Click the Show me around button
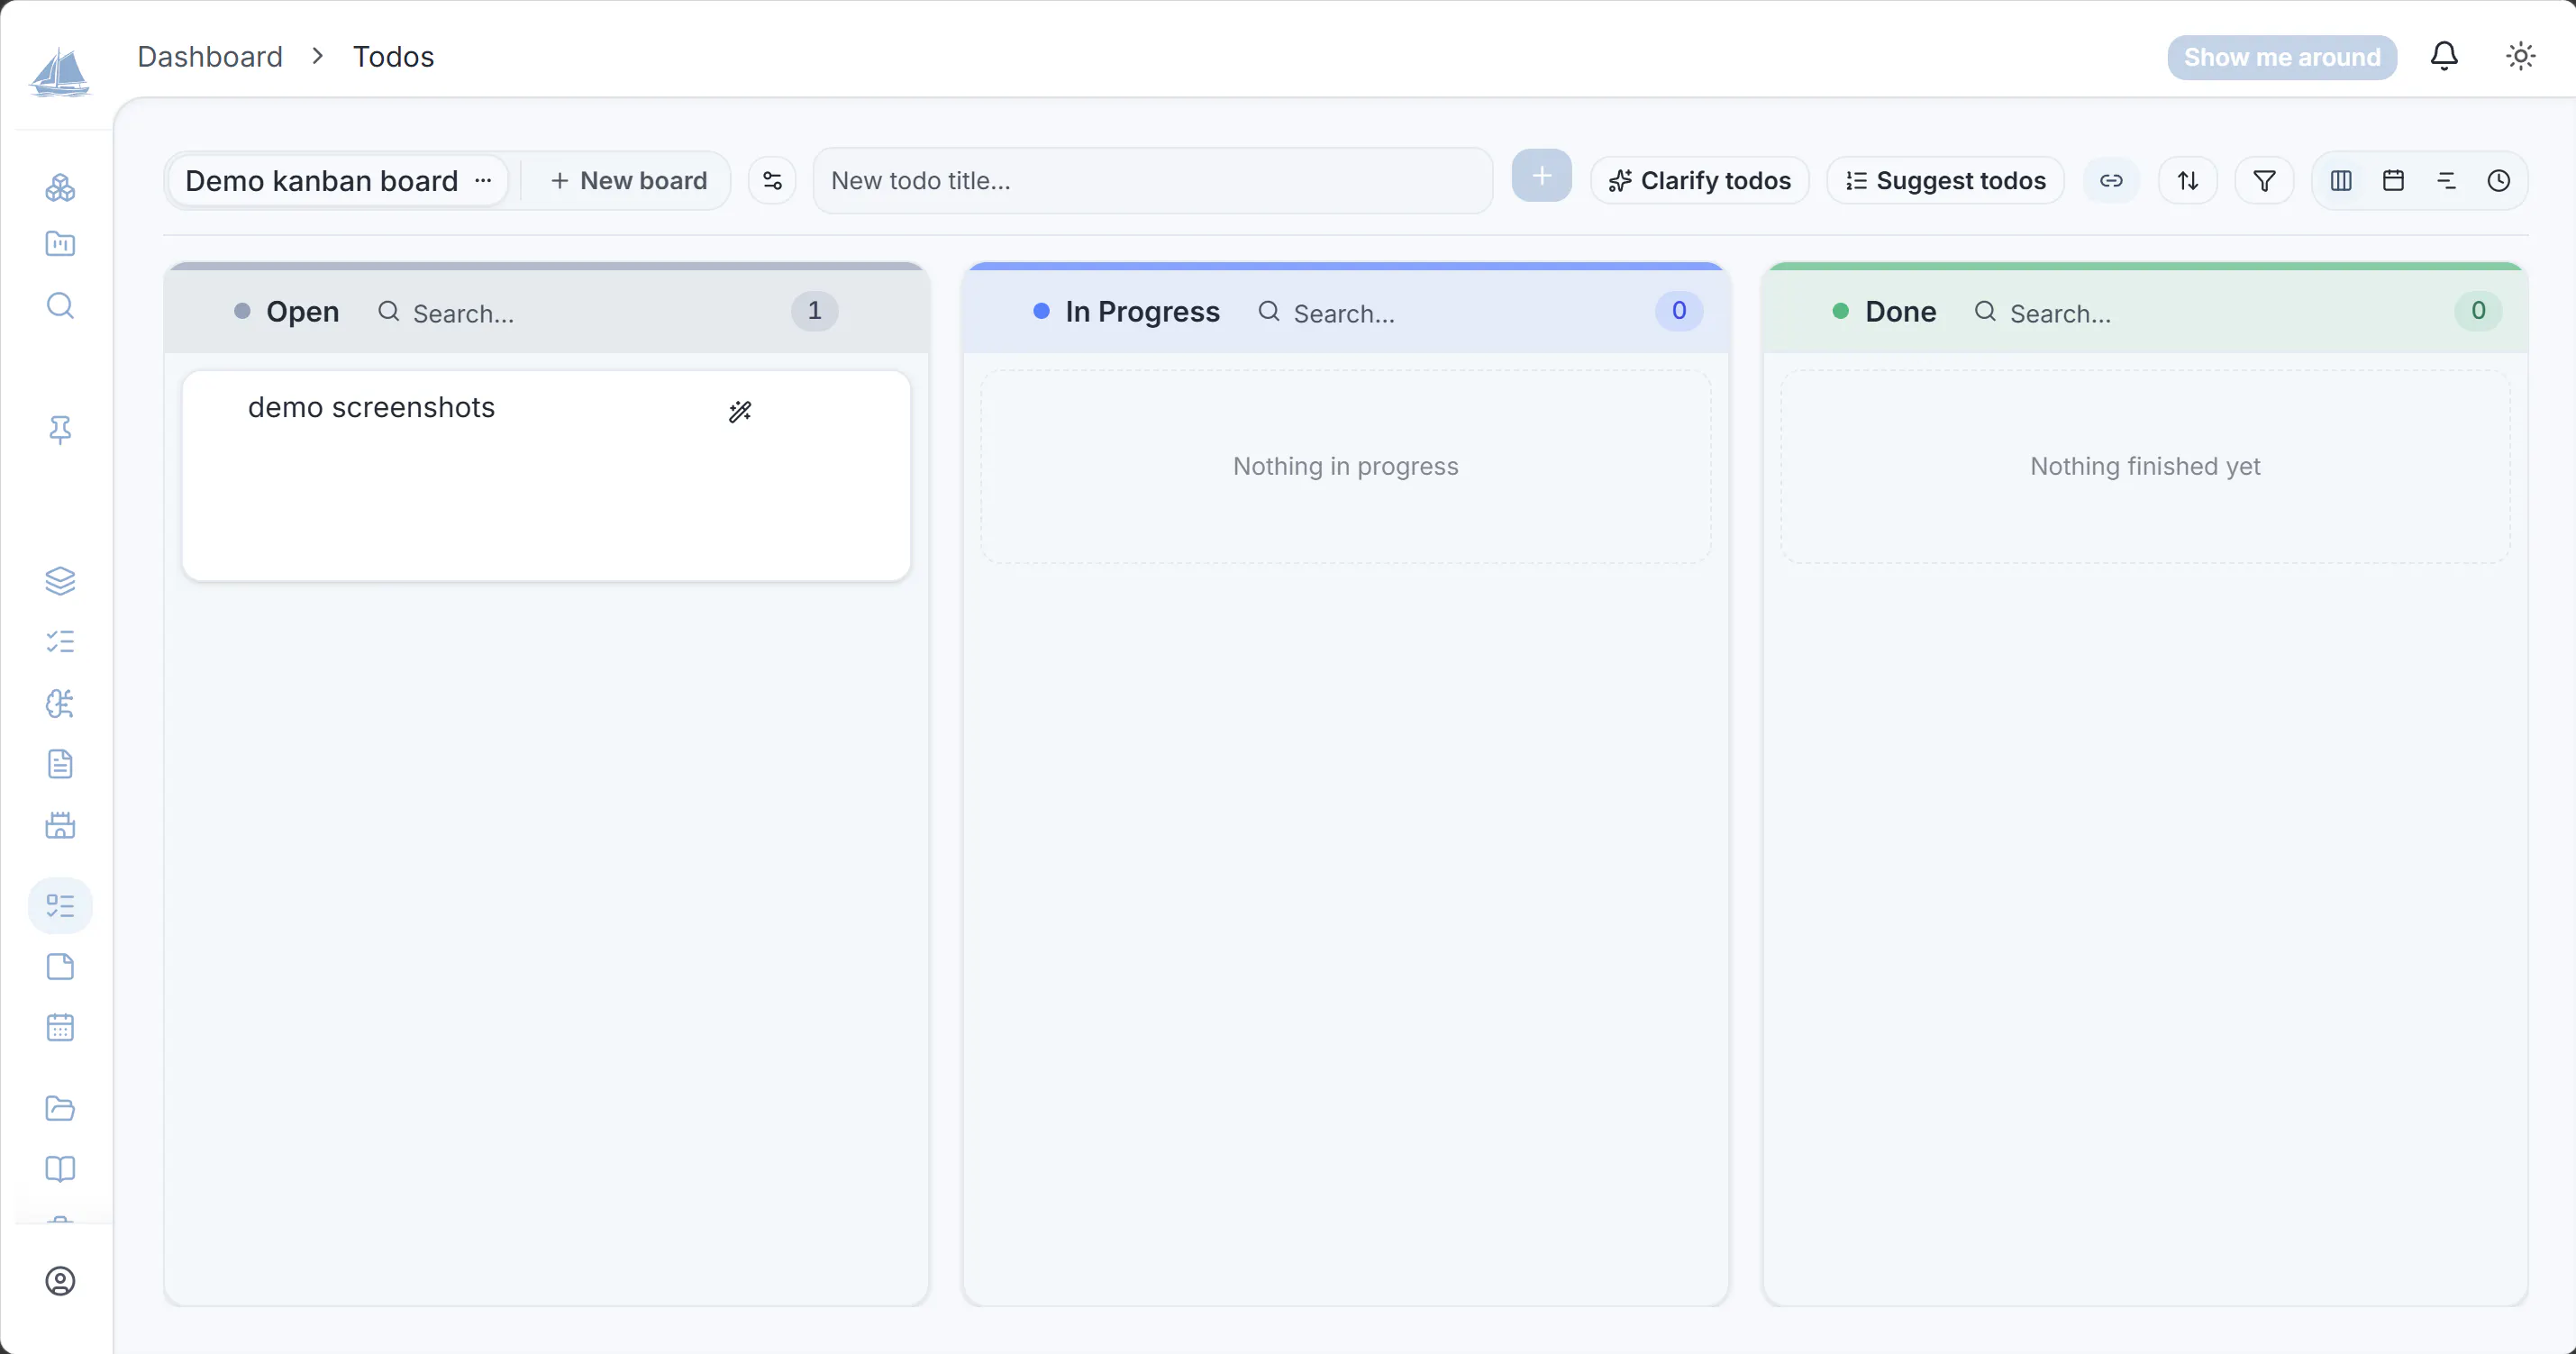 point(2282,57)
